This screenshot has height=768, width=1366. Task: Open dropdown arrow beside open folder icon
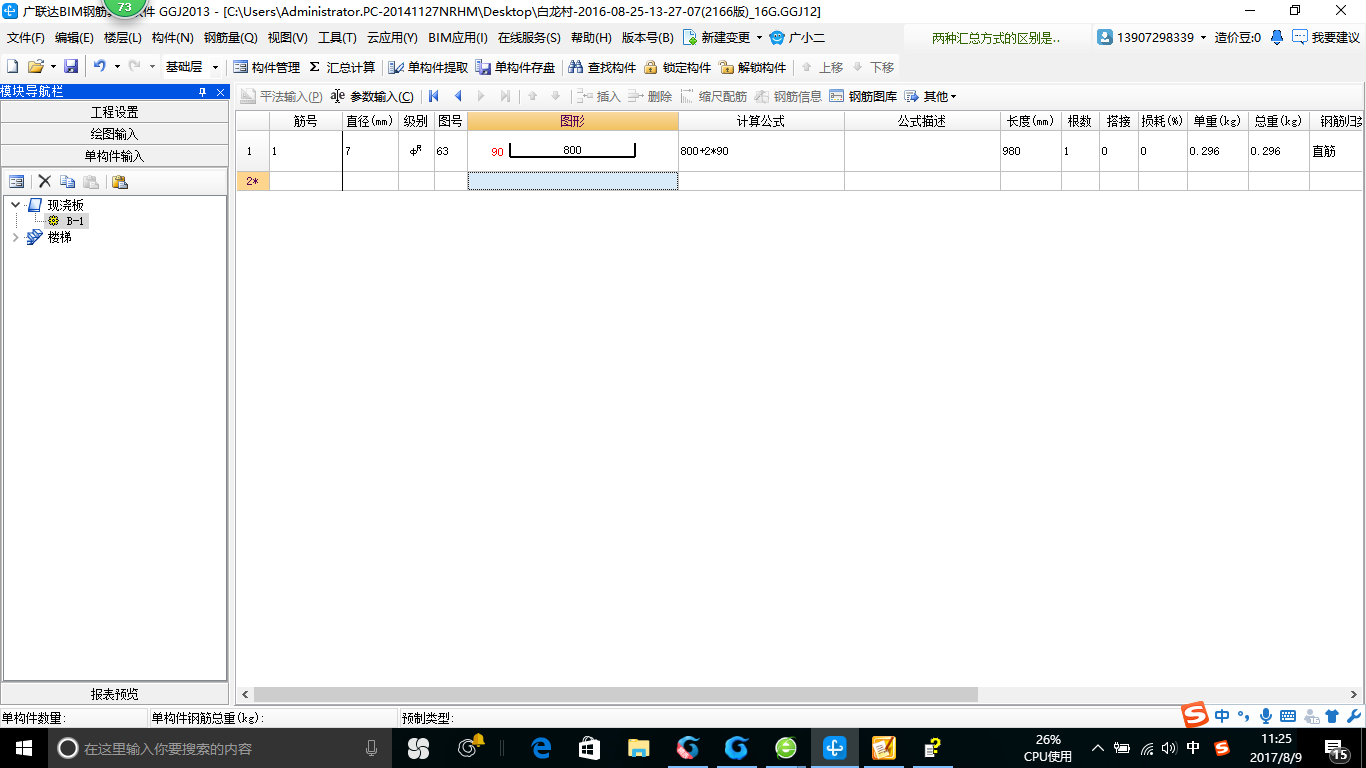pyautogui.click(x=53, y=67)
